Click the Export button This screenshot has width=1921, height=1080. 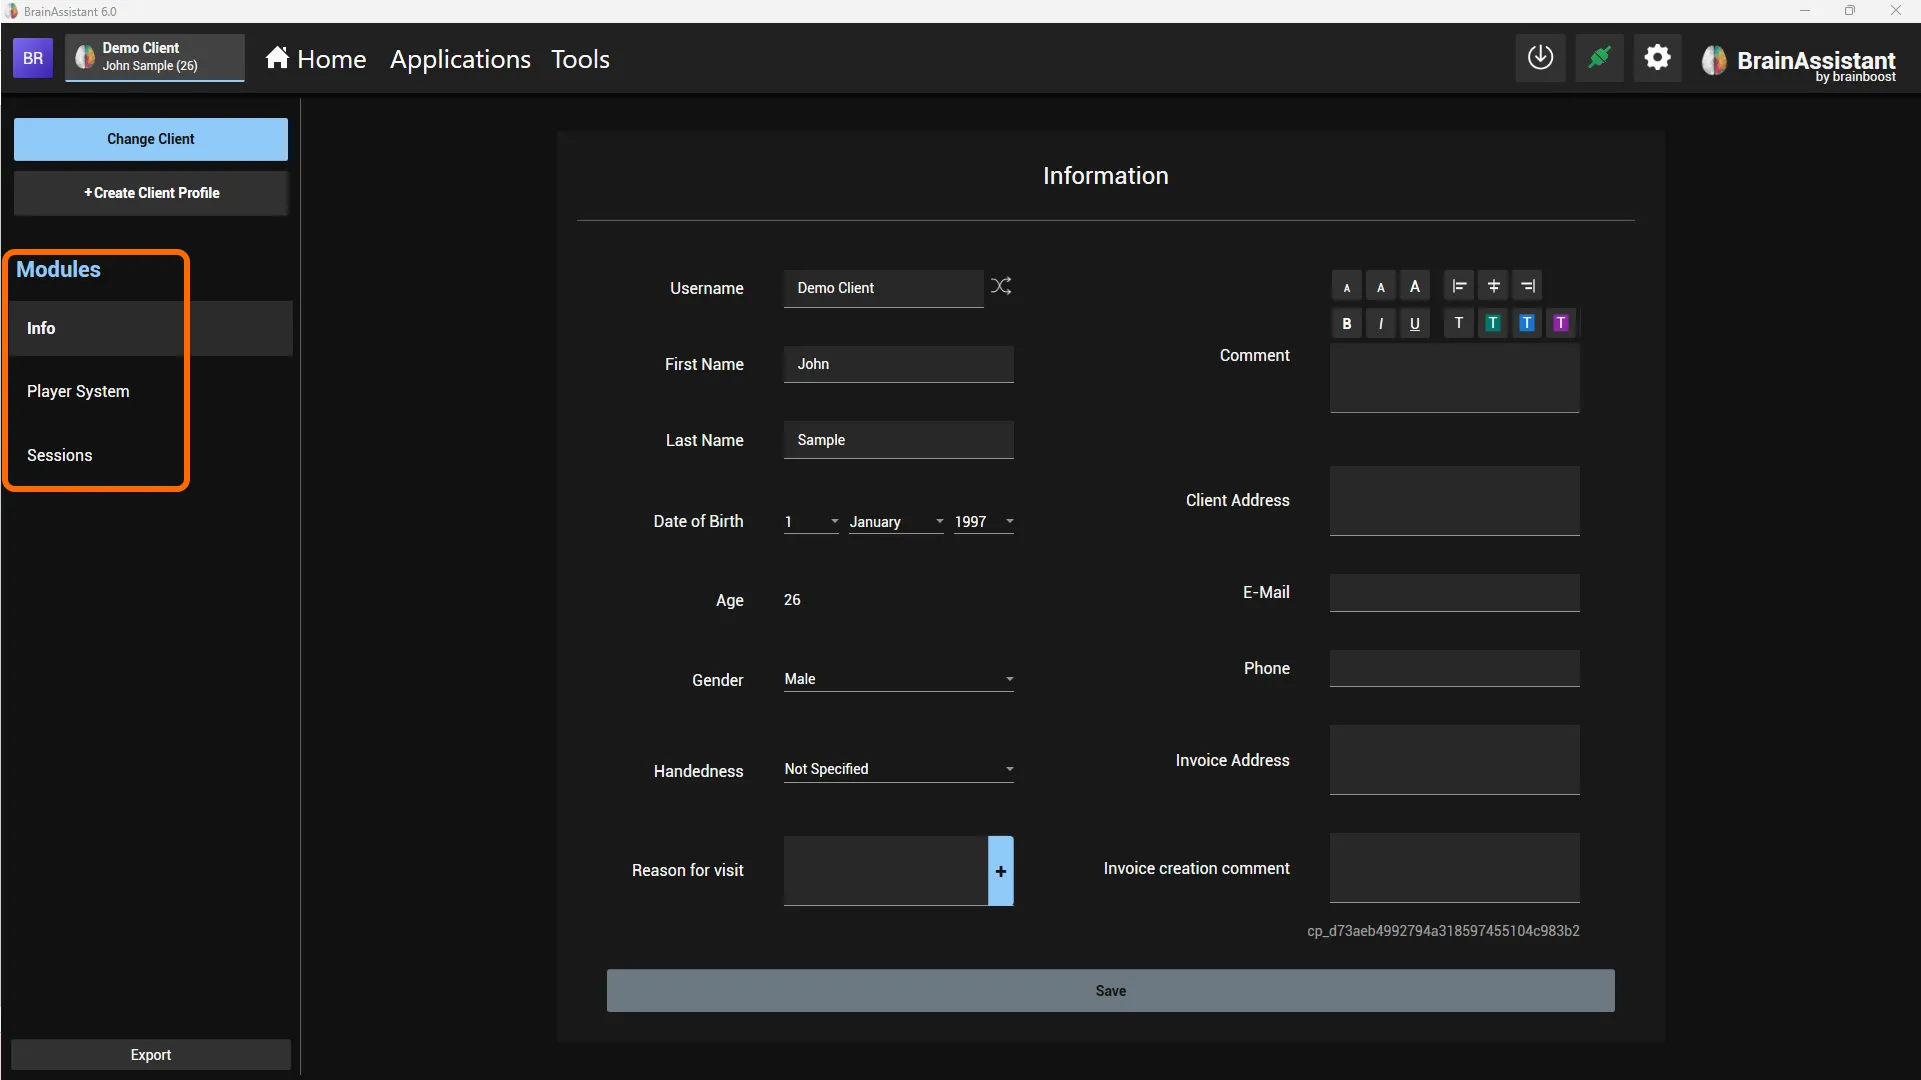[151, 1055]
